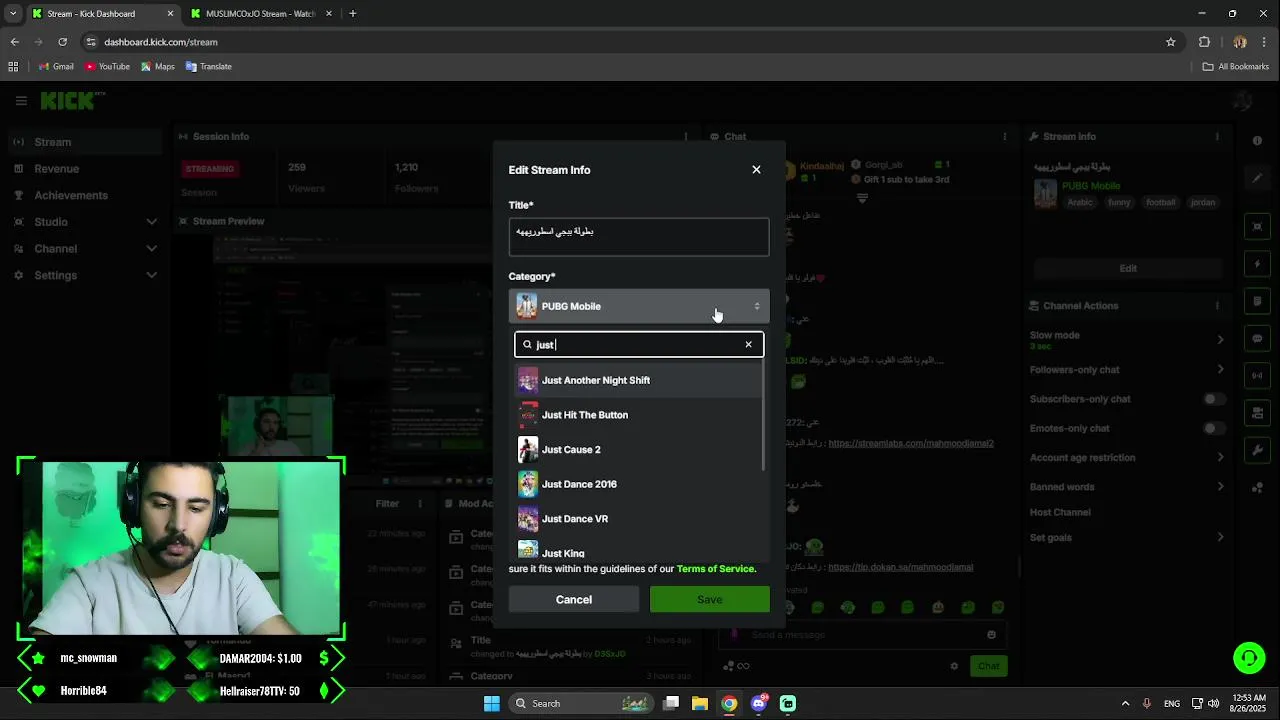
Task: Open the Chrome tab search dropdown
Action: point(13,14)
